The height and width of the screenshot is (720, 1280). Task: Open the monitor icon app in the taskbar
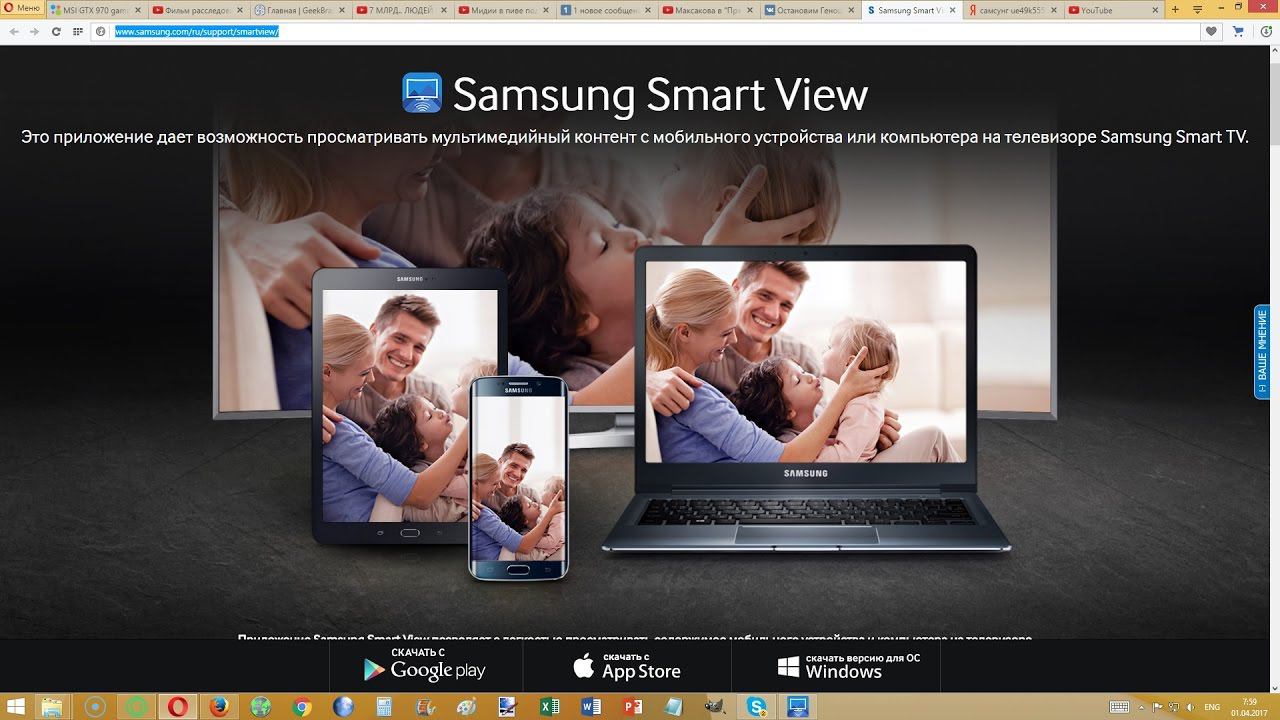pos(797,706)
